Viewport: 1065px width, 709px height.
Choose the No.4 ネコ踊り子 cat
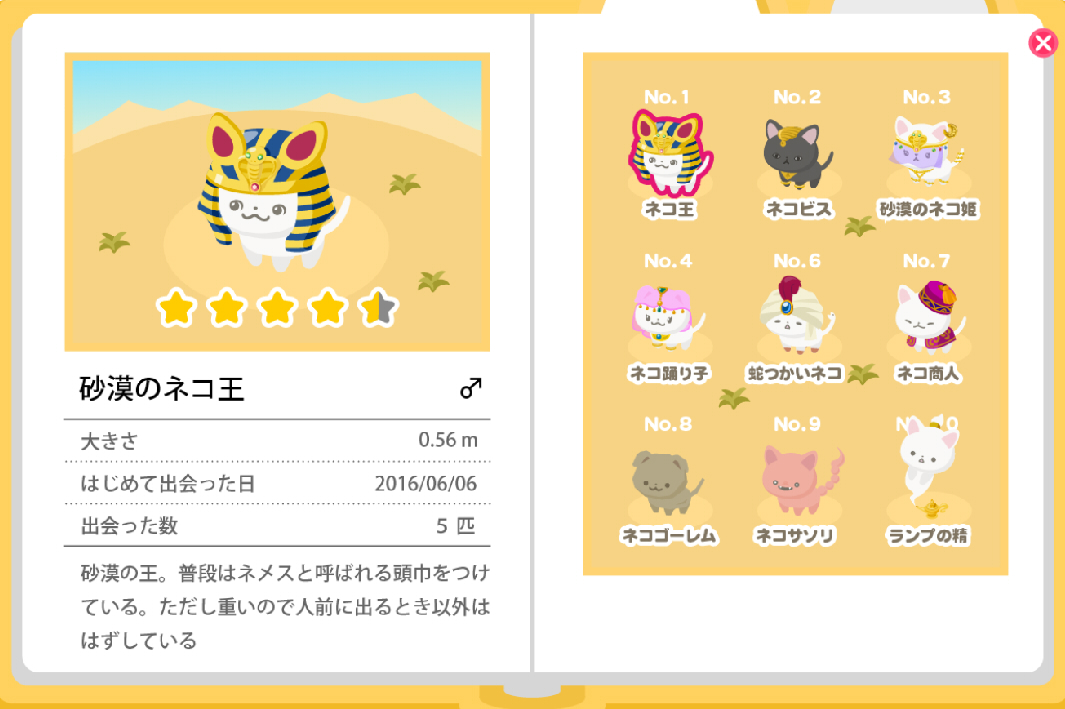[x=668, y=318]
